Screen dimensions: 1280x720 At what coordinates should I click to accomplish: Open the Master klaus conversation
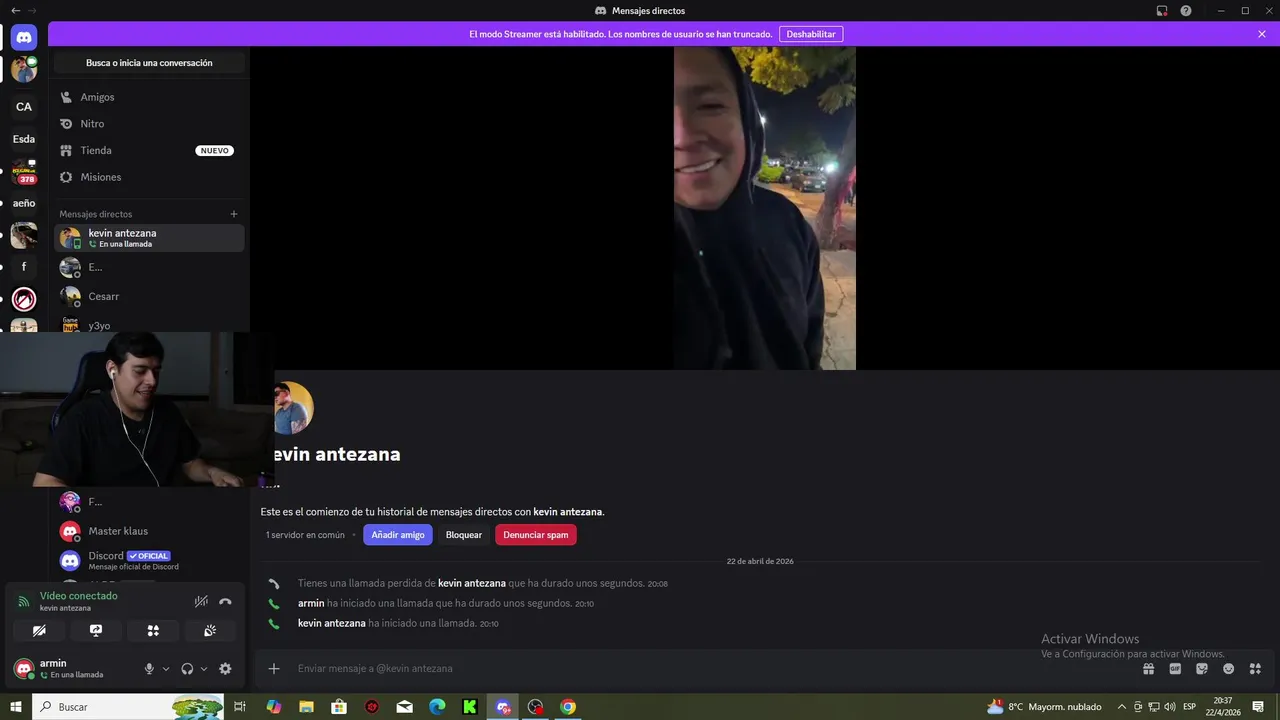[149, 531]
